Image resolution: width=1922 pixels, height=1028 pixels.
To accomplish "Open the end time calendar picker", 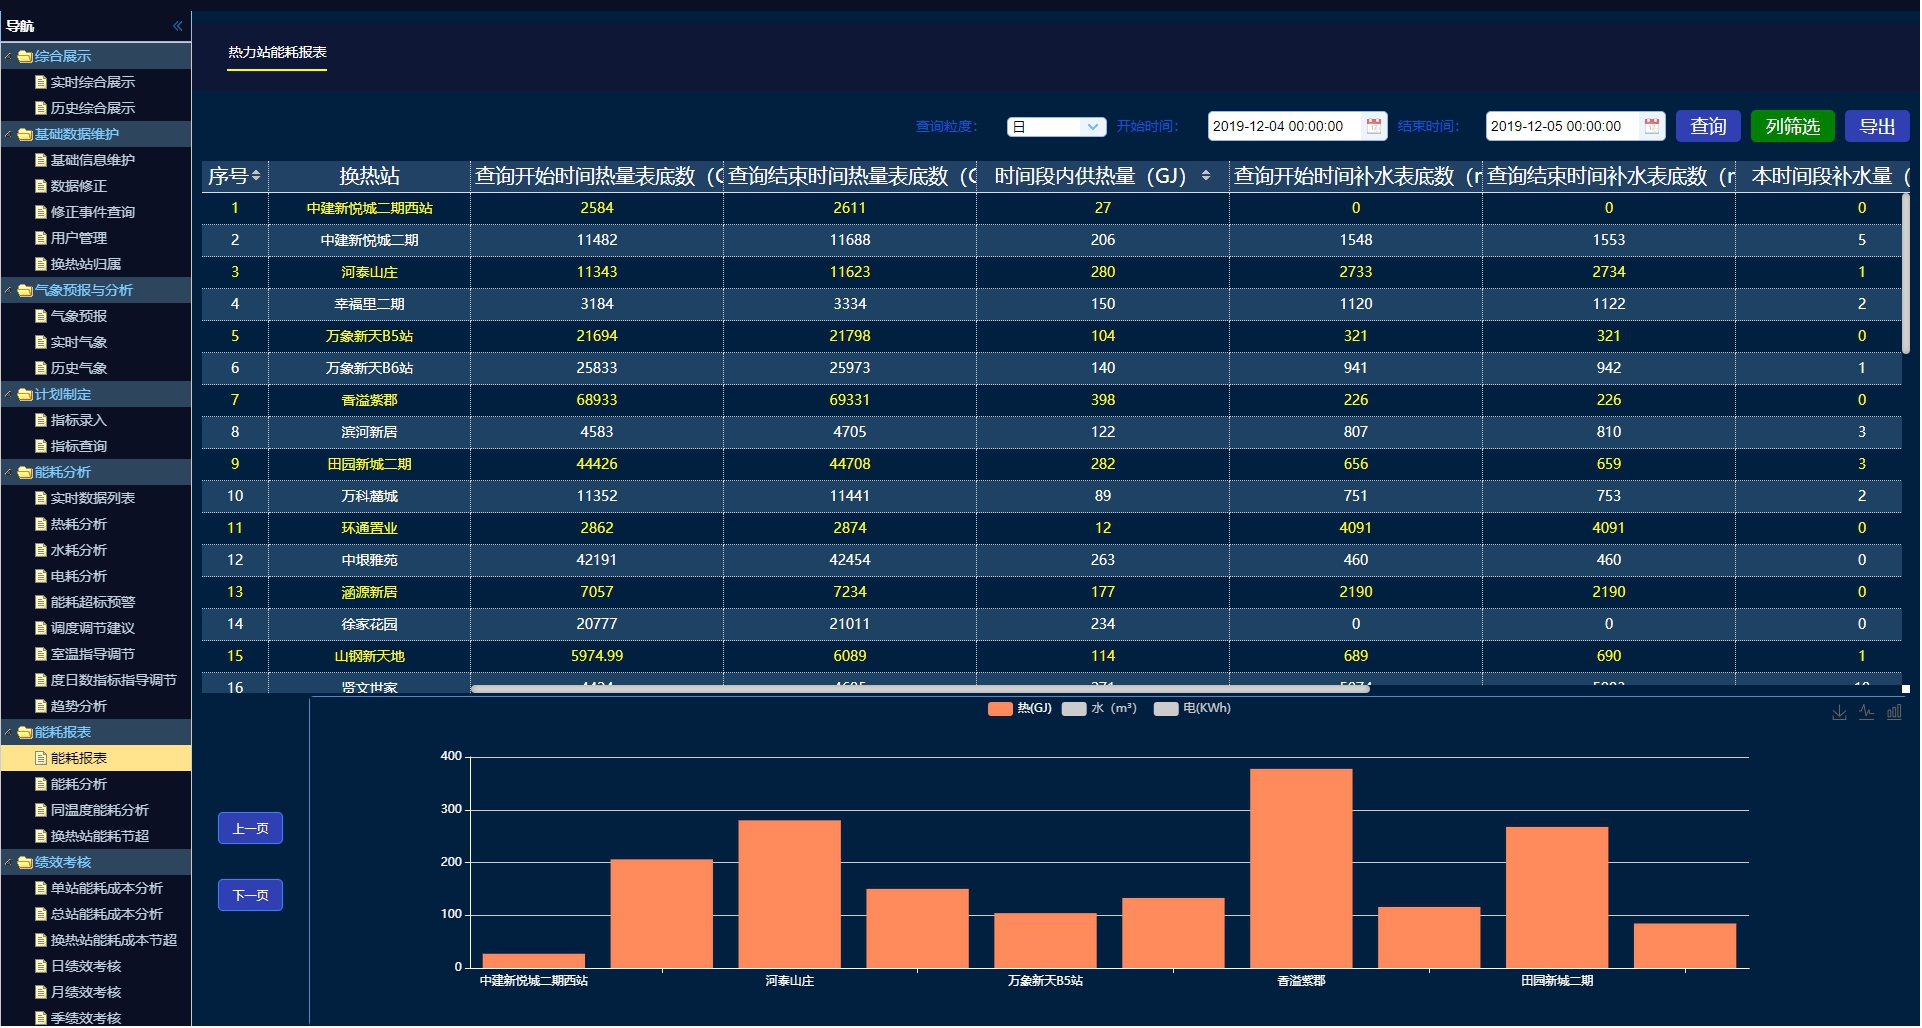I will (1654, 126).
